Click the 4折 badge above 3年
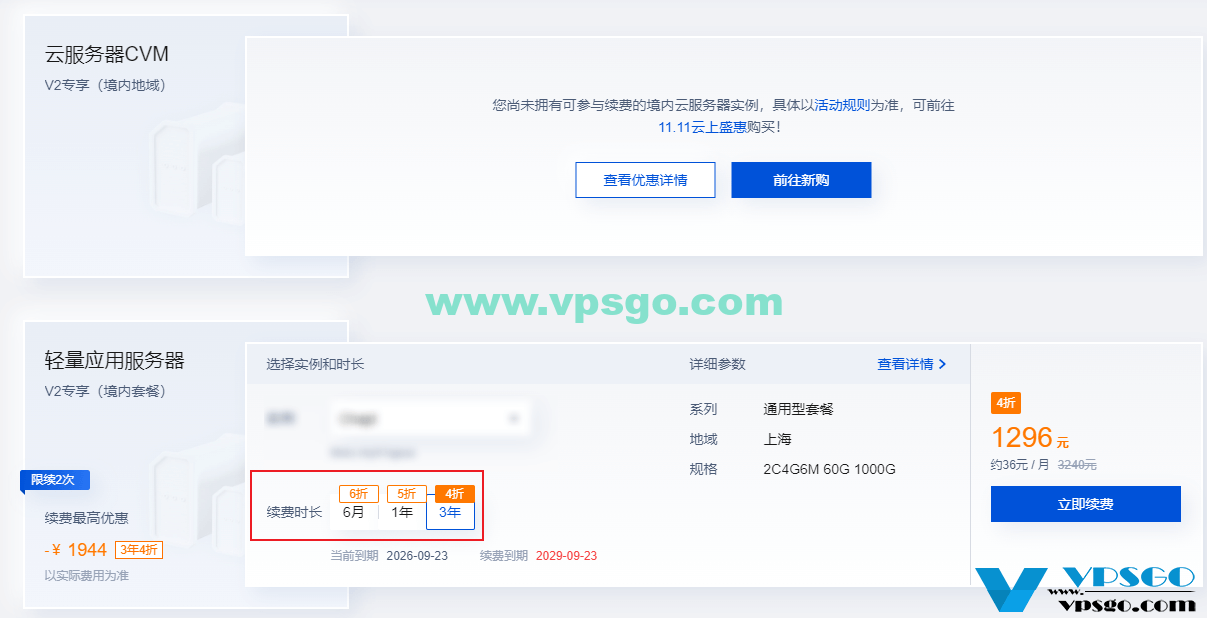The height and width of the screenshot is (618, 1207). [454, 494]
